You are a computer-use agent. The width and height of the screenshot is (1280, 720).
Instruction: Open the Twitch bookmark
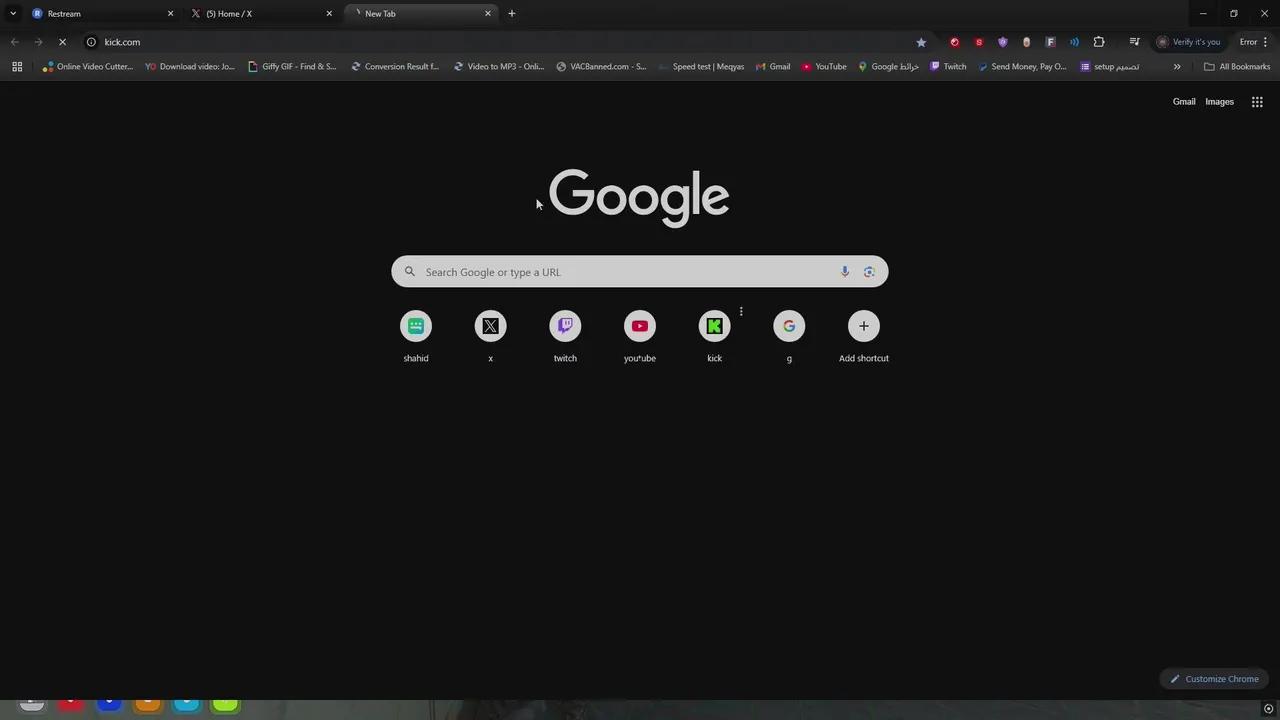click(x=948, y=67)
